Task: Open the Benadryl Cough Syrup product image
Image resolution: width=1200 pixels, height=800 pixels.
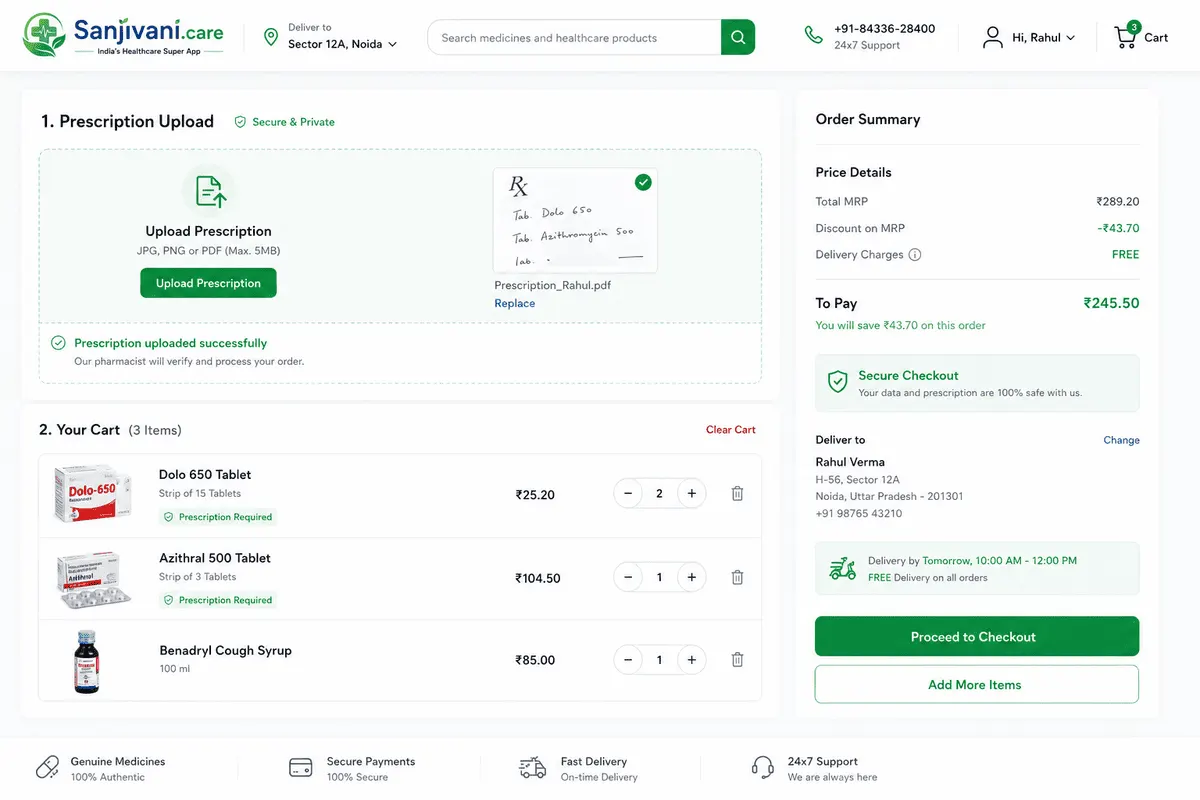Action: (87, 661)
